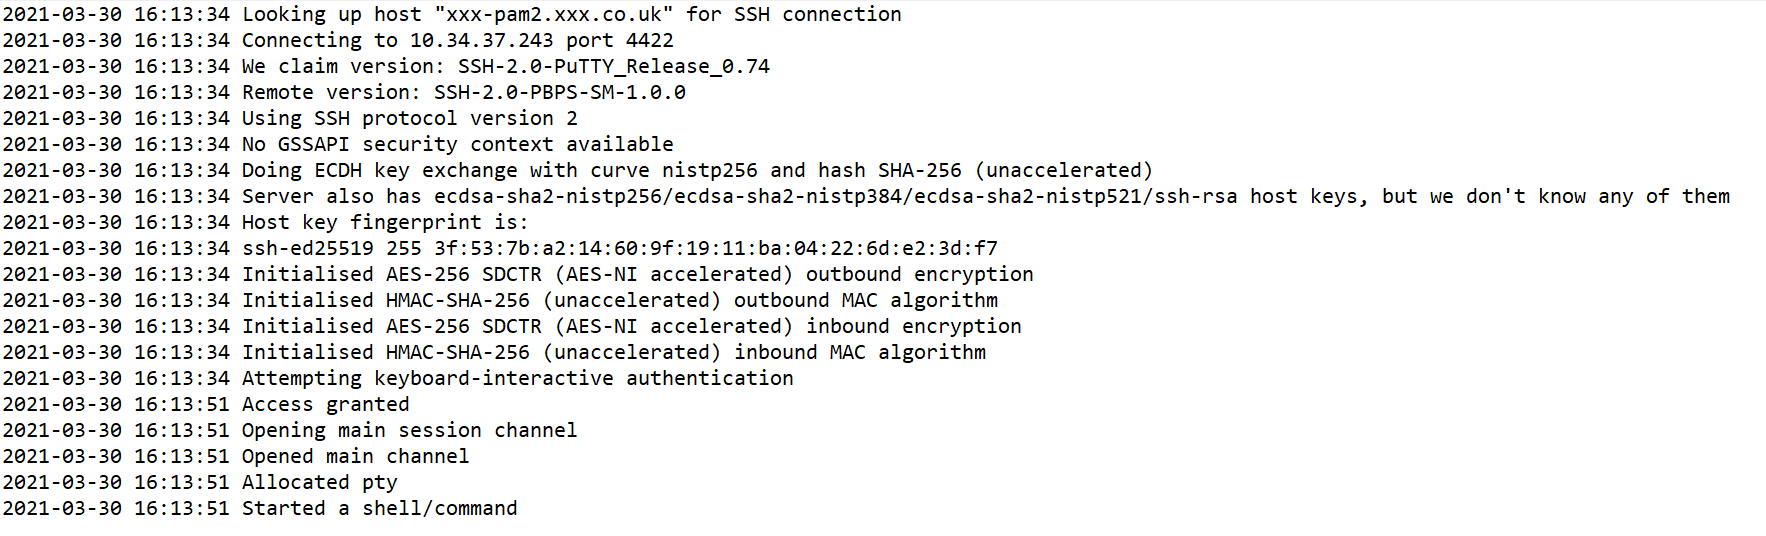Viewport: 1766px width, 536px height.
Task: Click the 'Started a shell/command' line
Action: (x=379, y=509)
